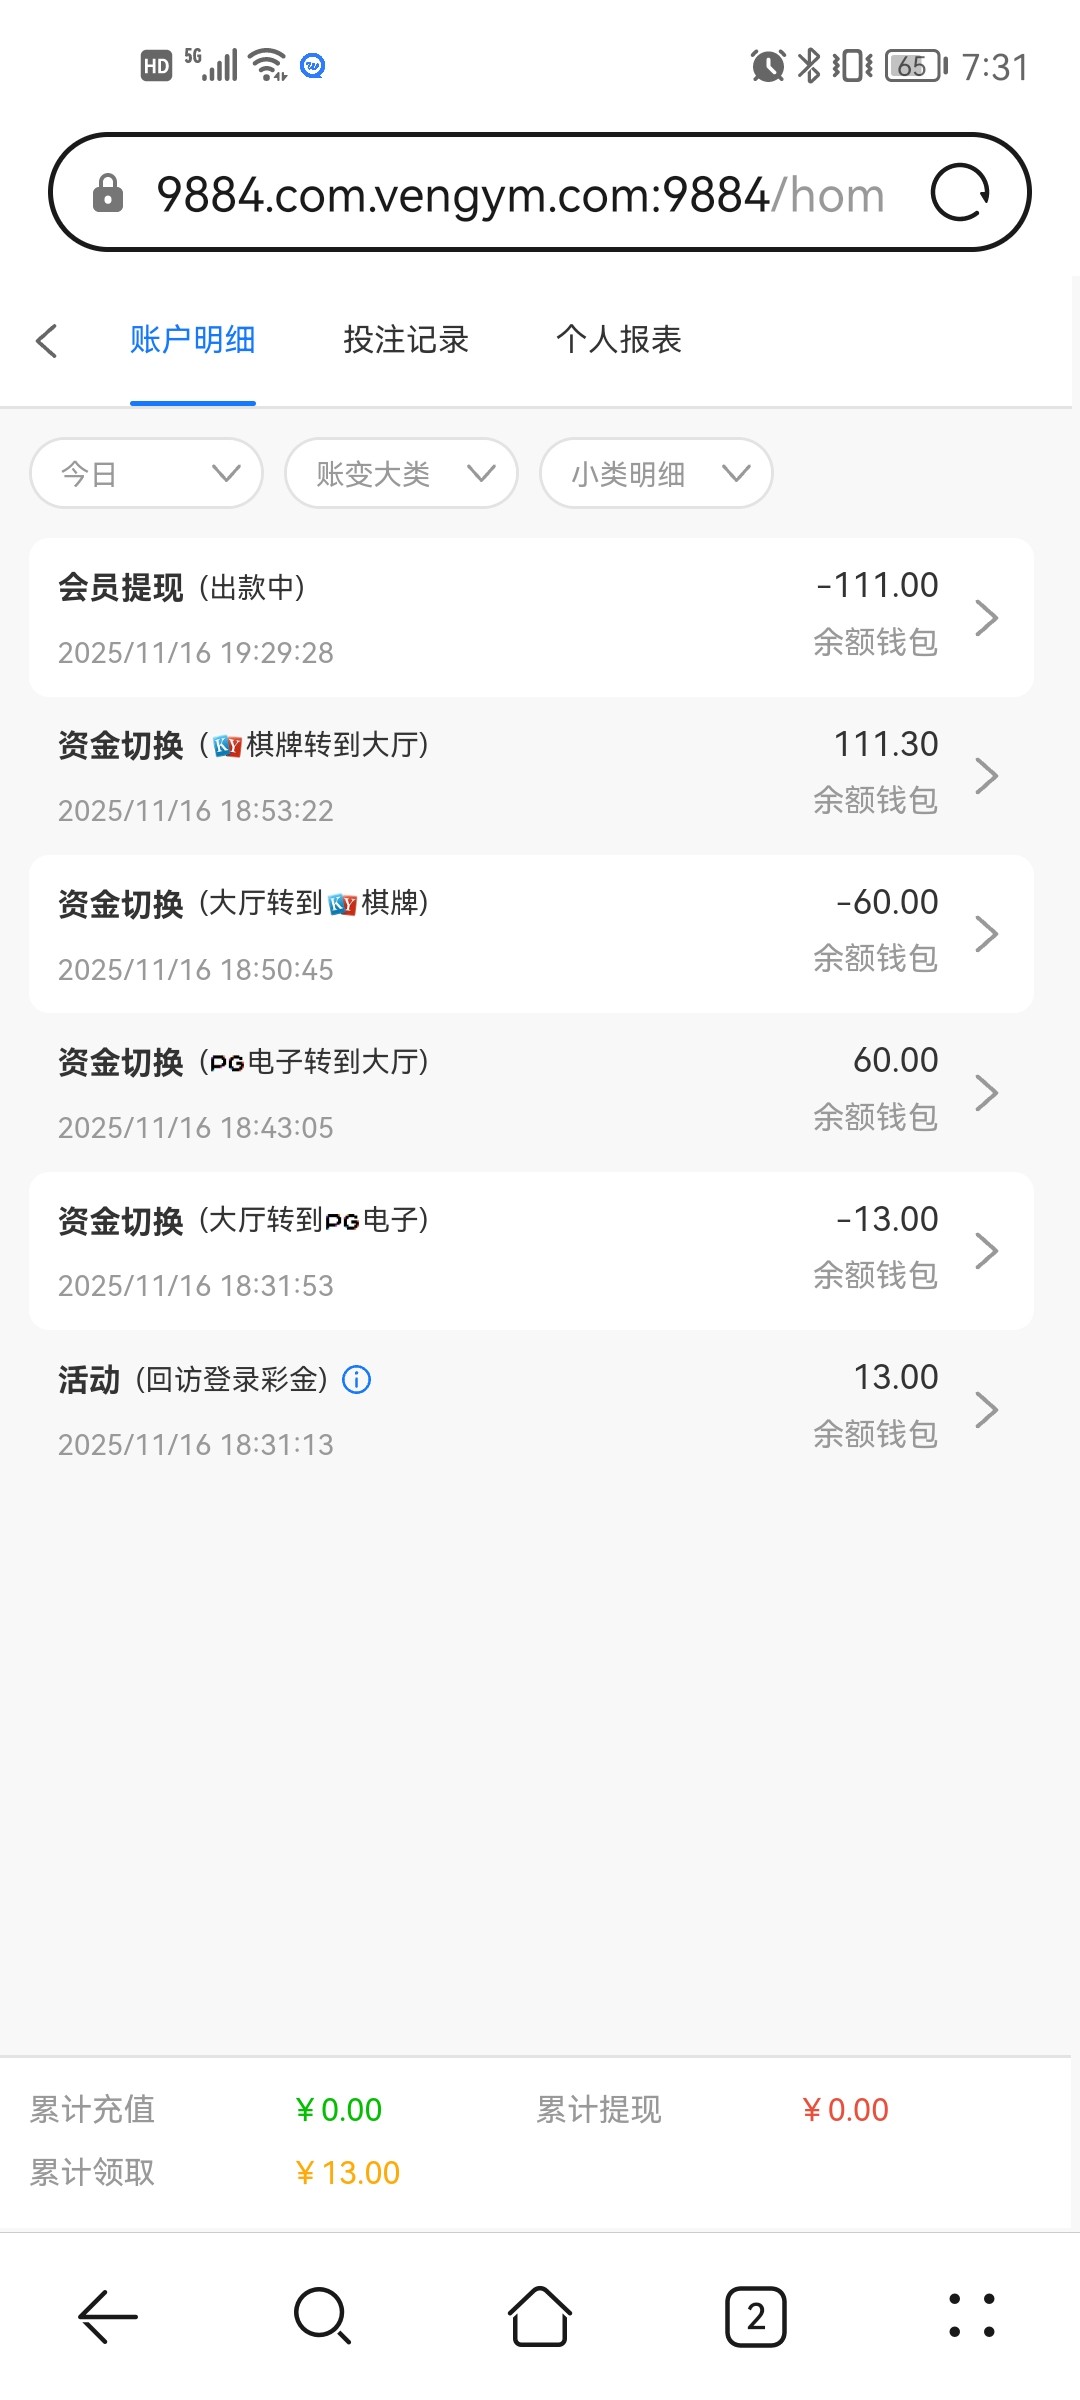Tap the back chevron beside 账户明细

(47, 340)
